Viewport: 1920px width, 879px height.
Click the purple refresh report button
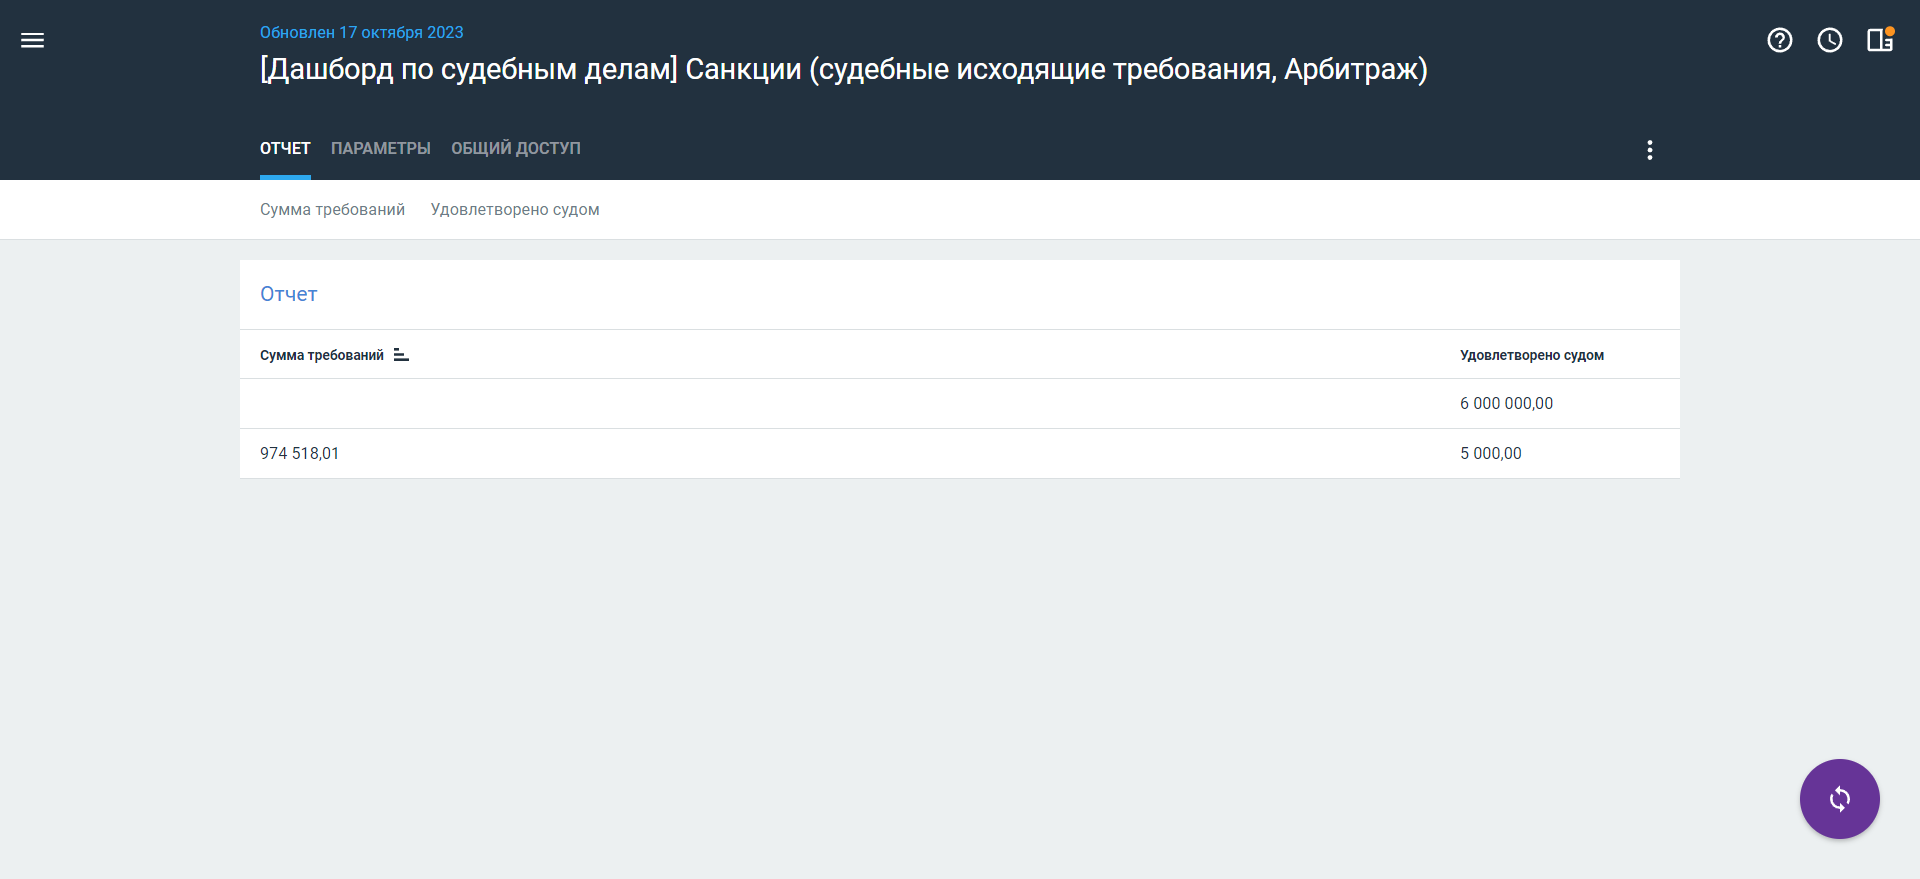1840,799
